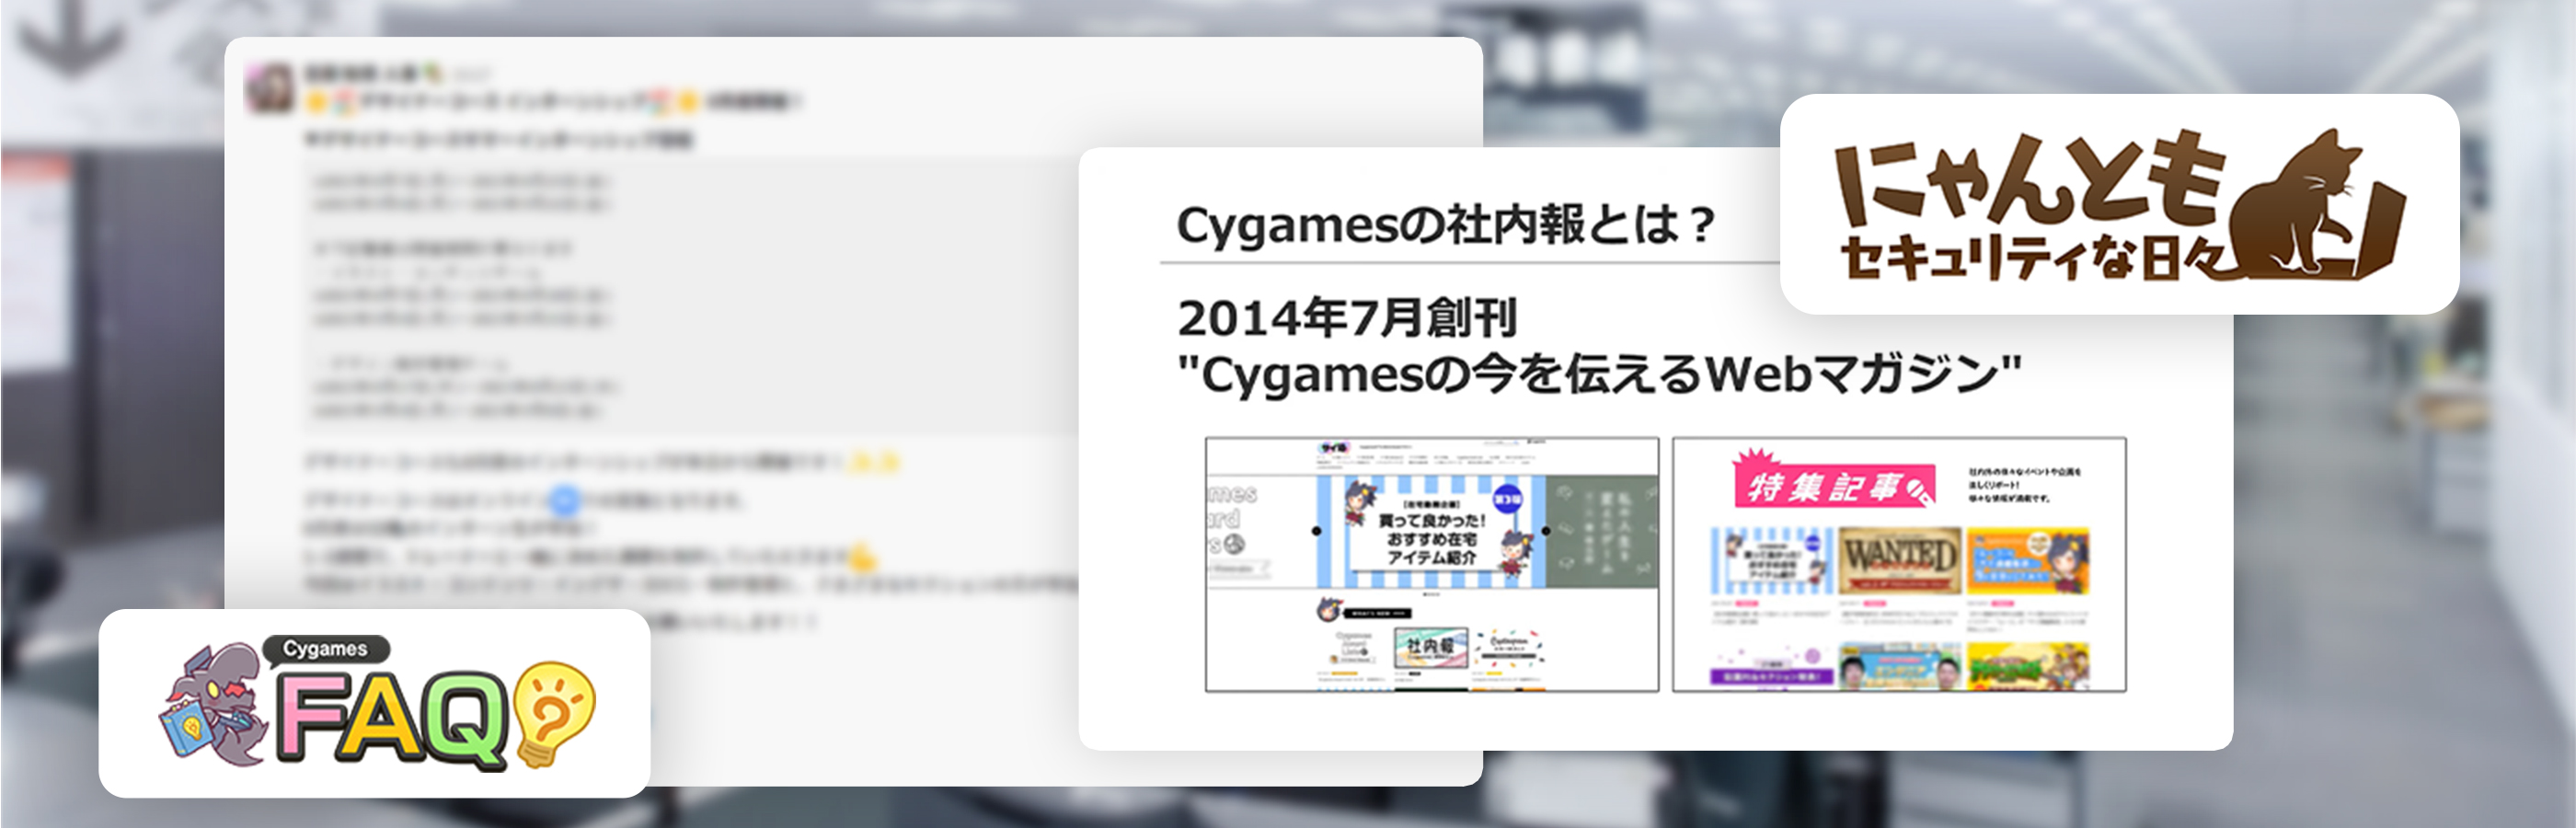2576x828 pixels.
Task: Click the striped article thumbnail left of WANTED
Action: point(1770,561)
